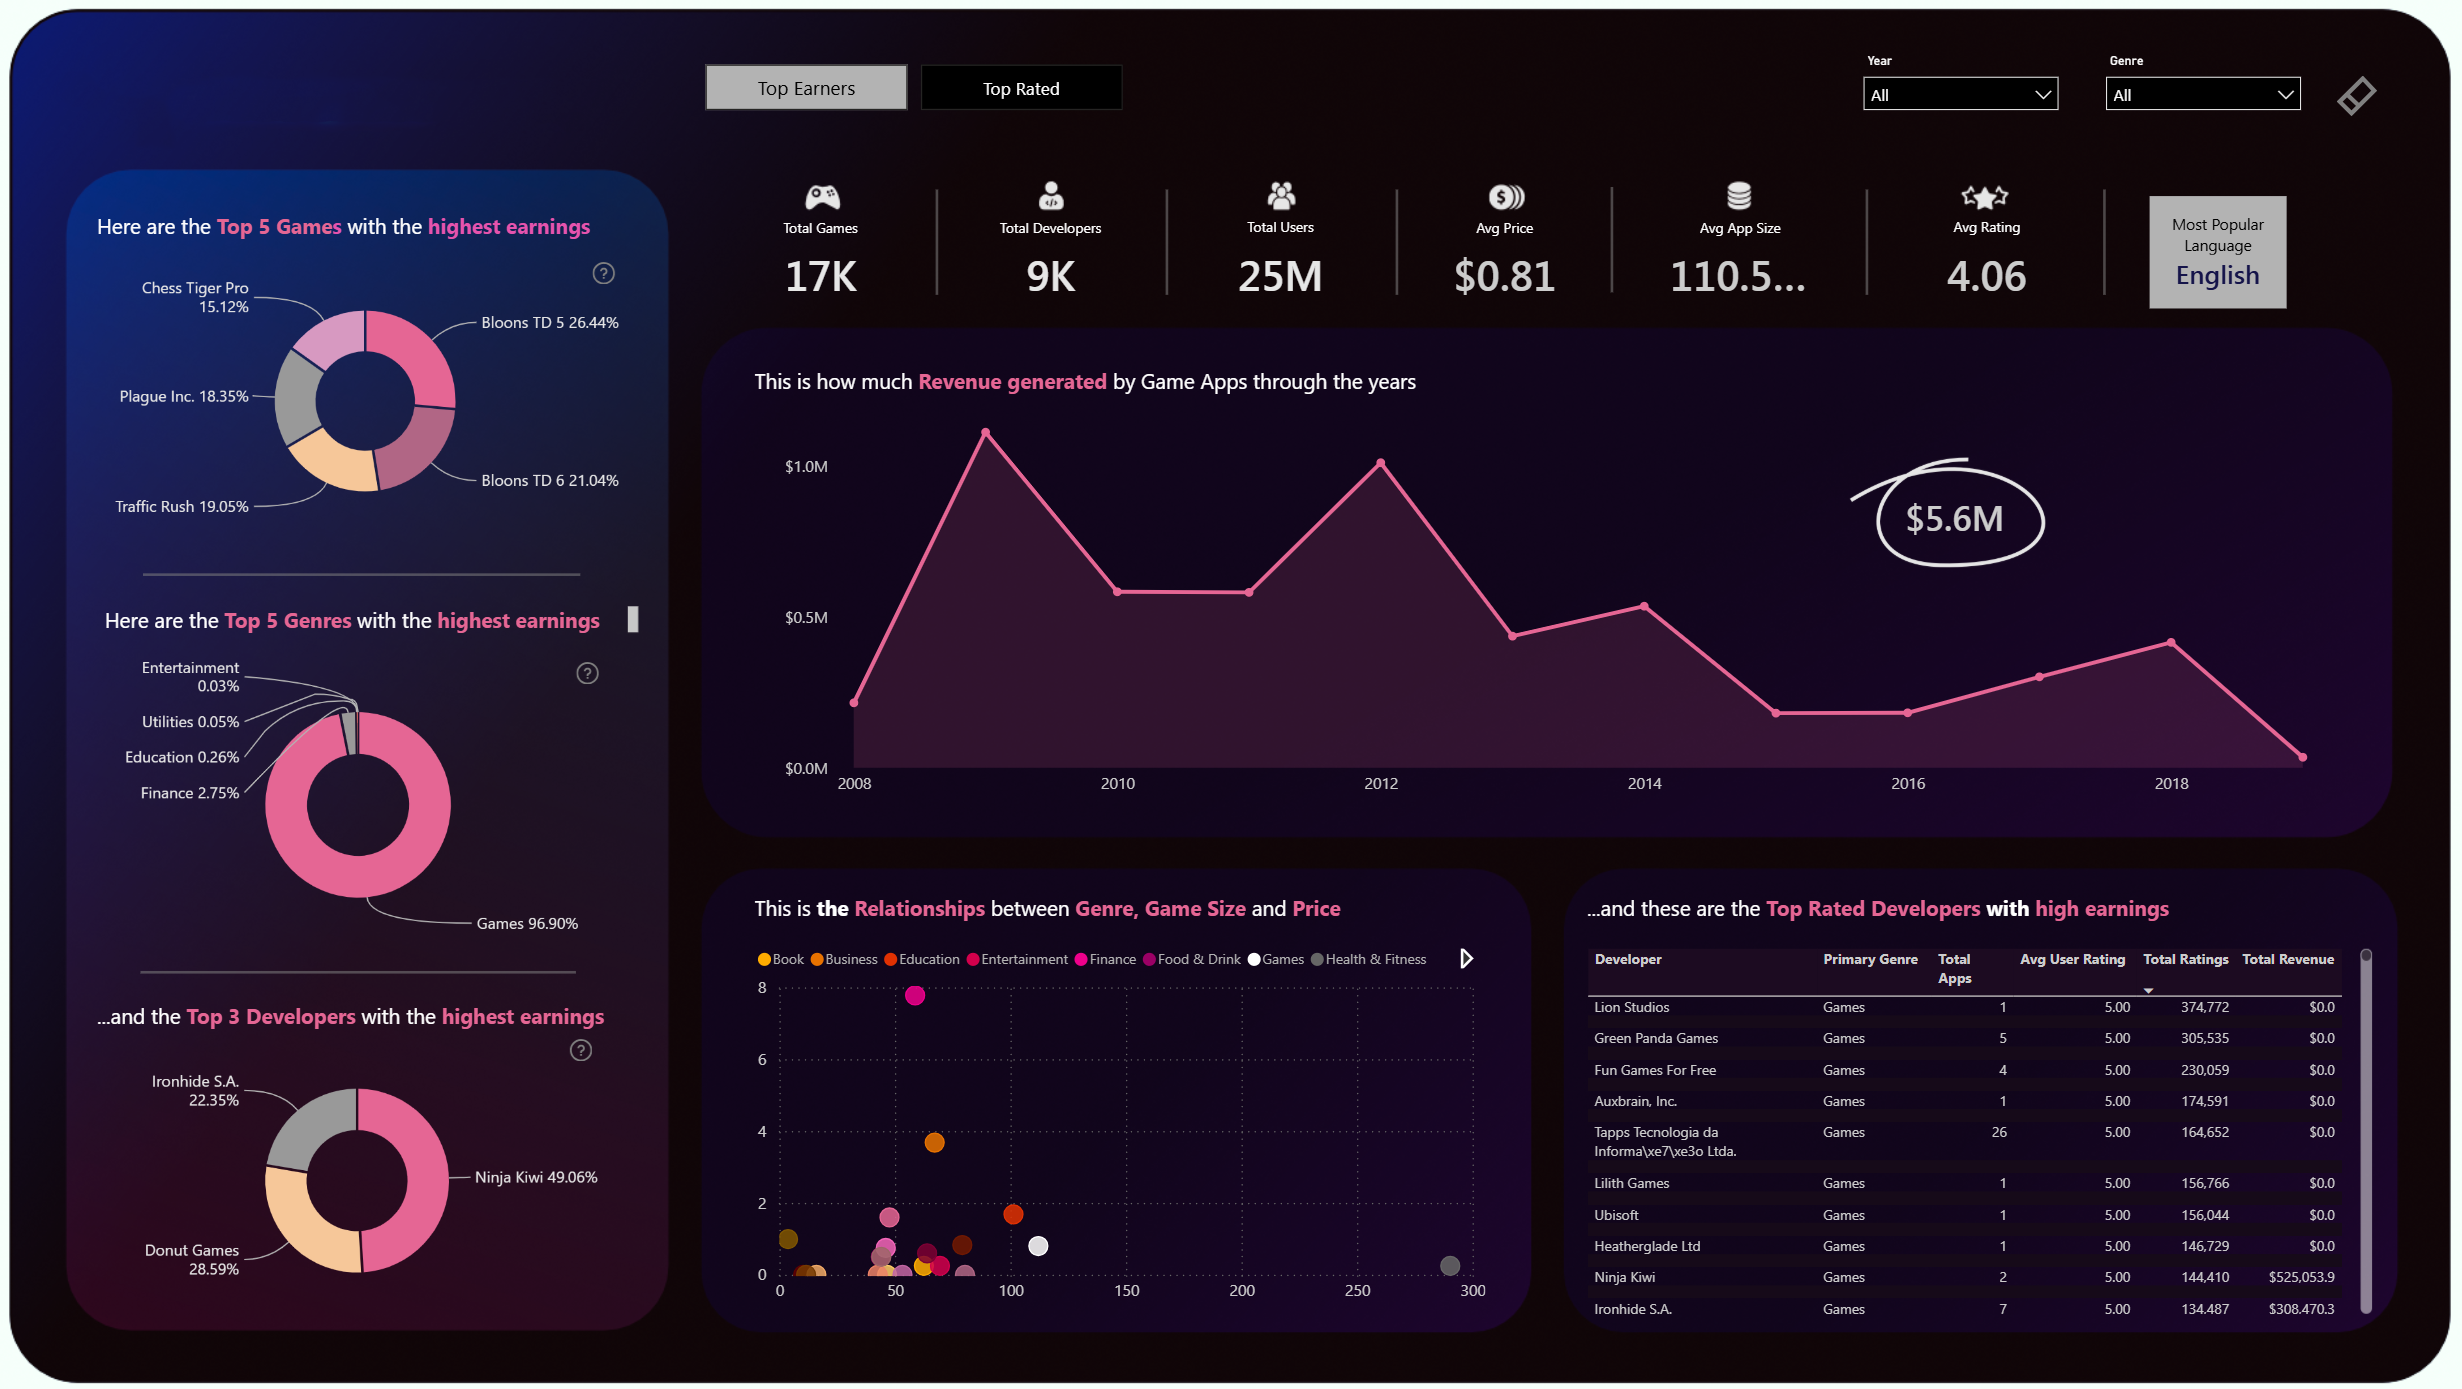2462x1389 pixels.
Task: Click the Total Users group icon
Action: tap(1280, 195)
